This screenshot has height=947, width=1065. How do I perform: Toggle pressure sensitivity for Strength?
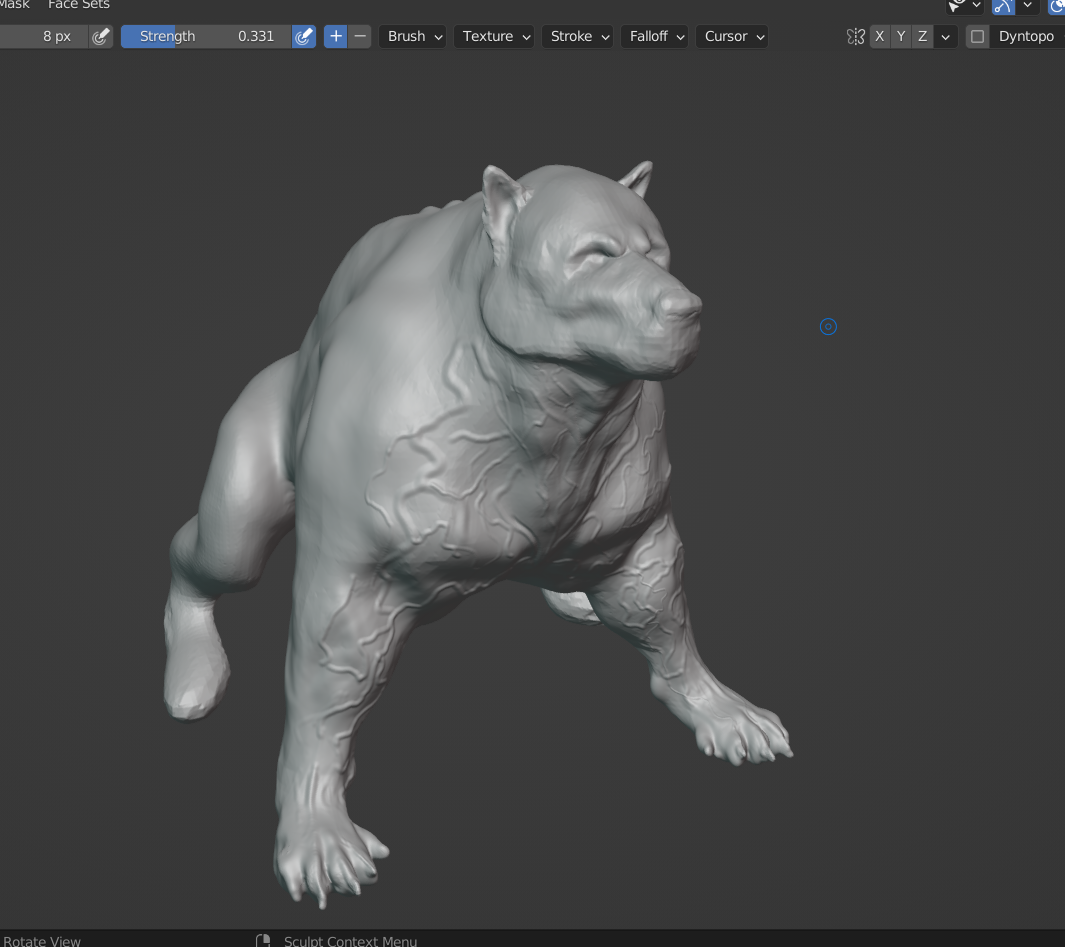(x=304, y=37)
